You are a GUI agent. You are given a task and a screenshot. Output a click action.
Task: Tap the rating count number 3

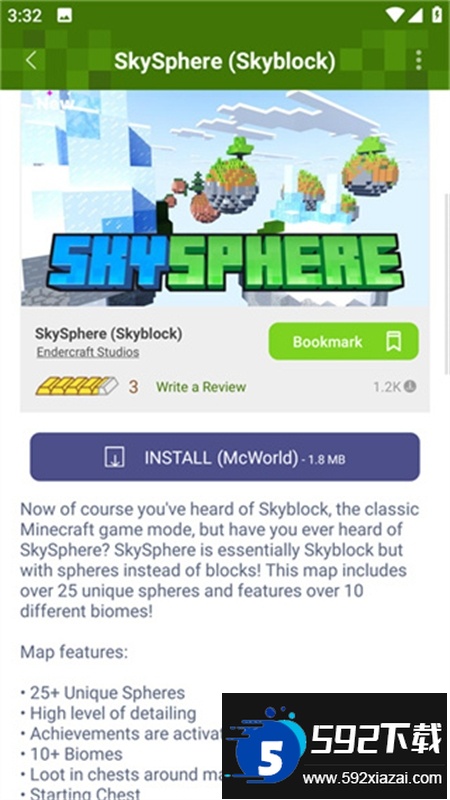coord(133,387)
